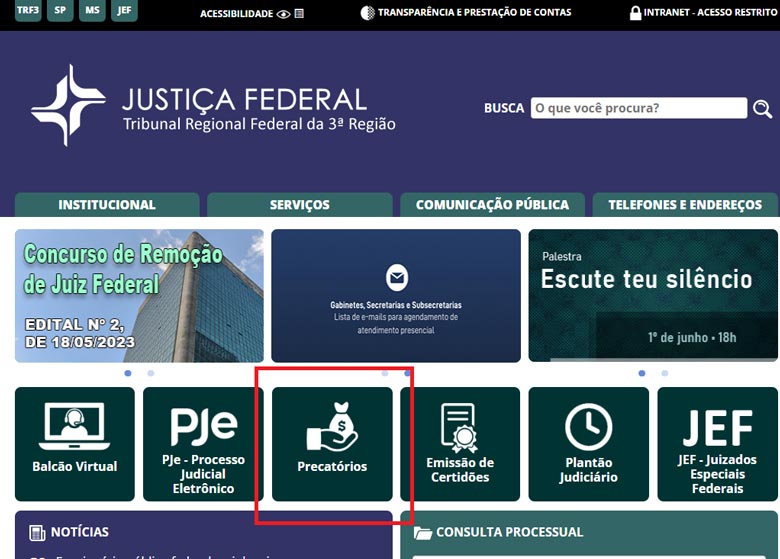Open JEF - Juizados Especiais Federais tile

(x=717, y=444)
